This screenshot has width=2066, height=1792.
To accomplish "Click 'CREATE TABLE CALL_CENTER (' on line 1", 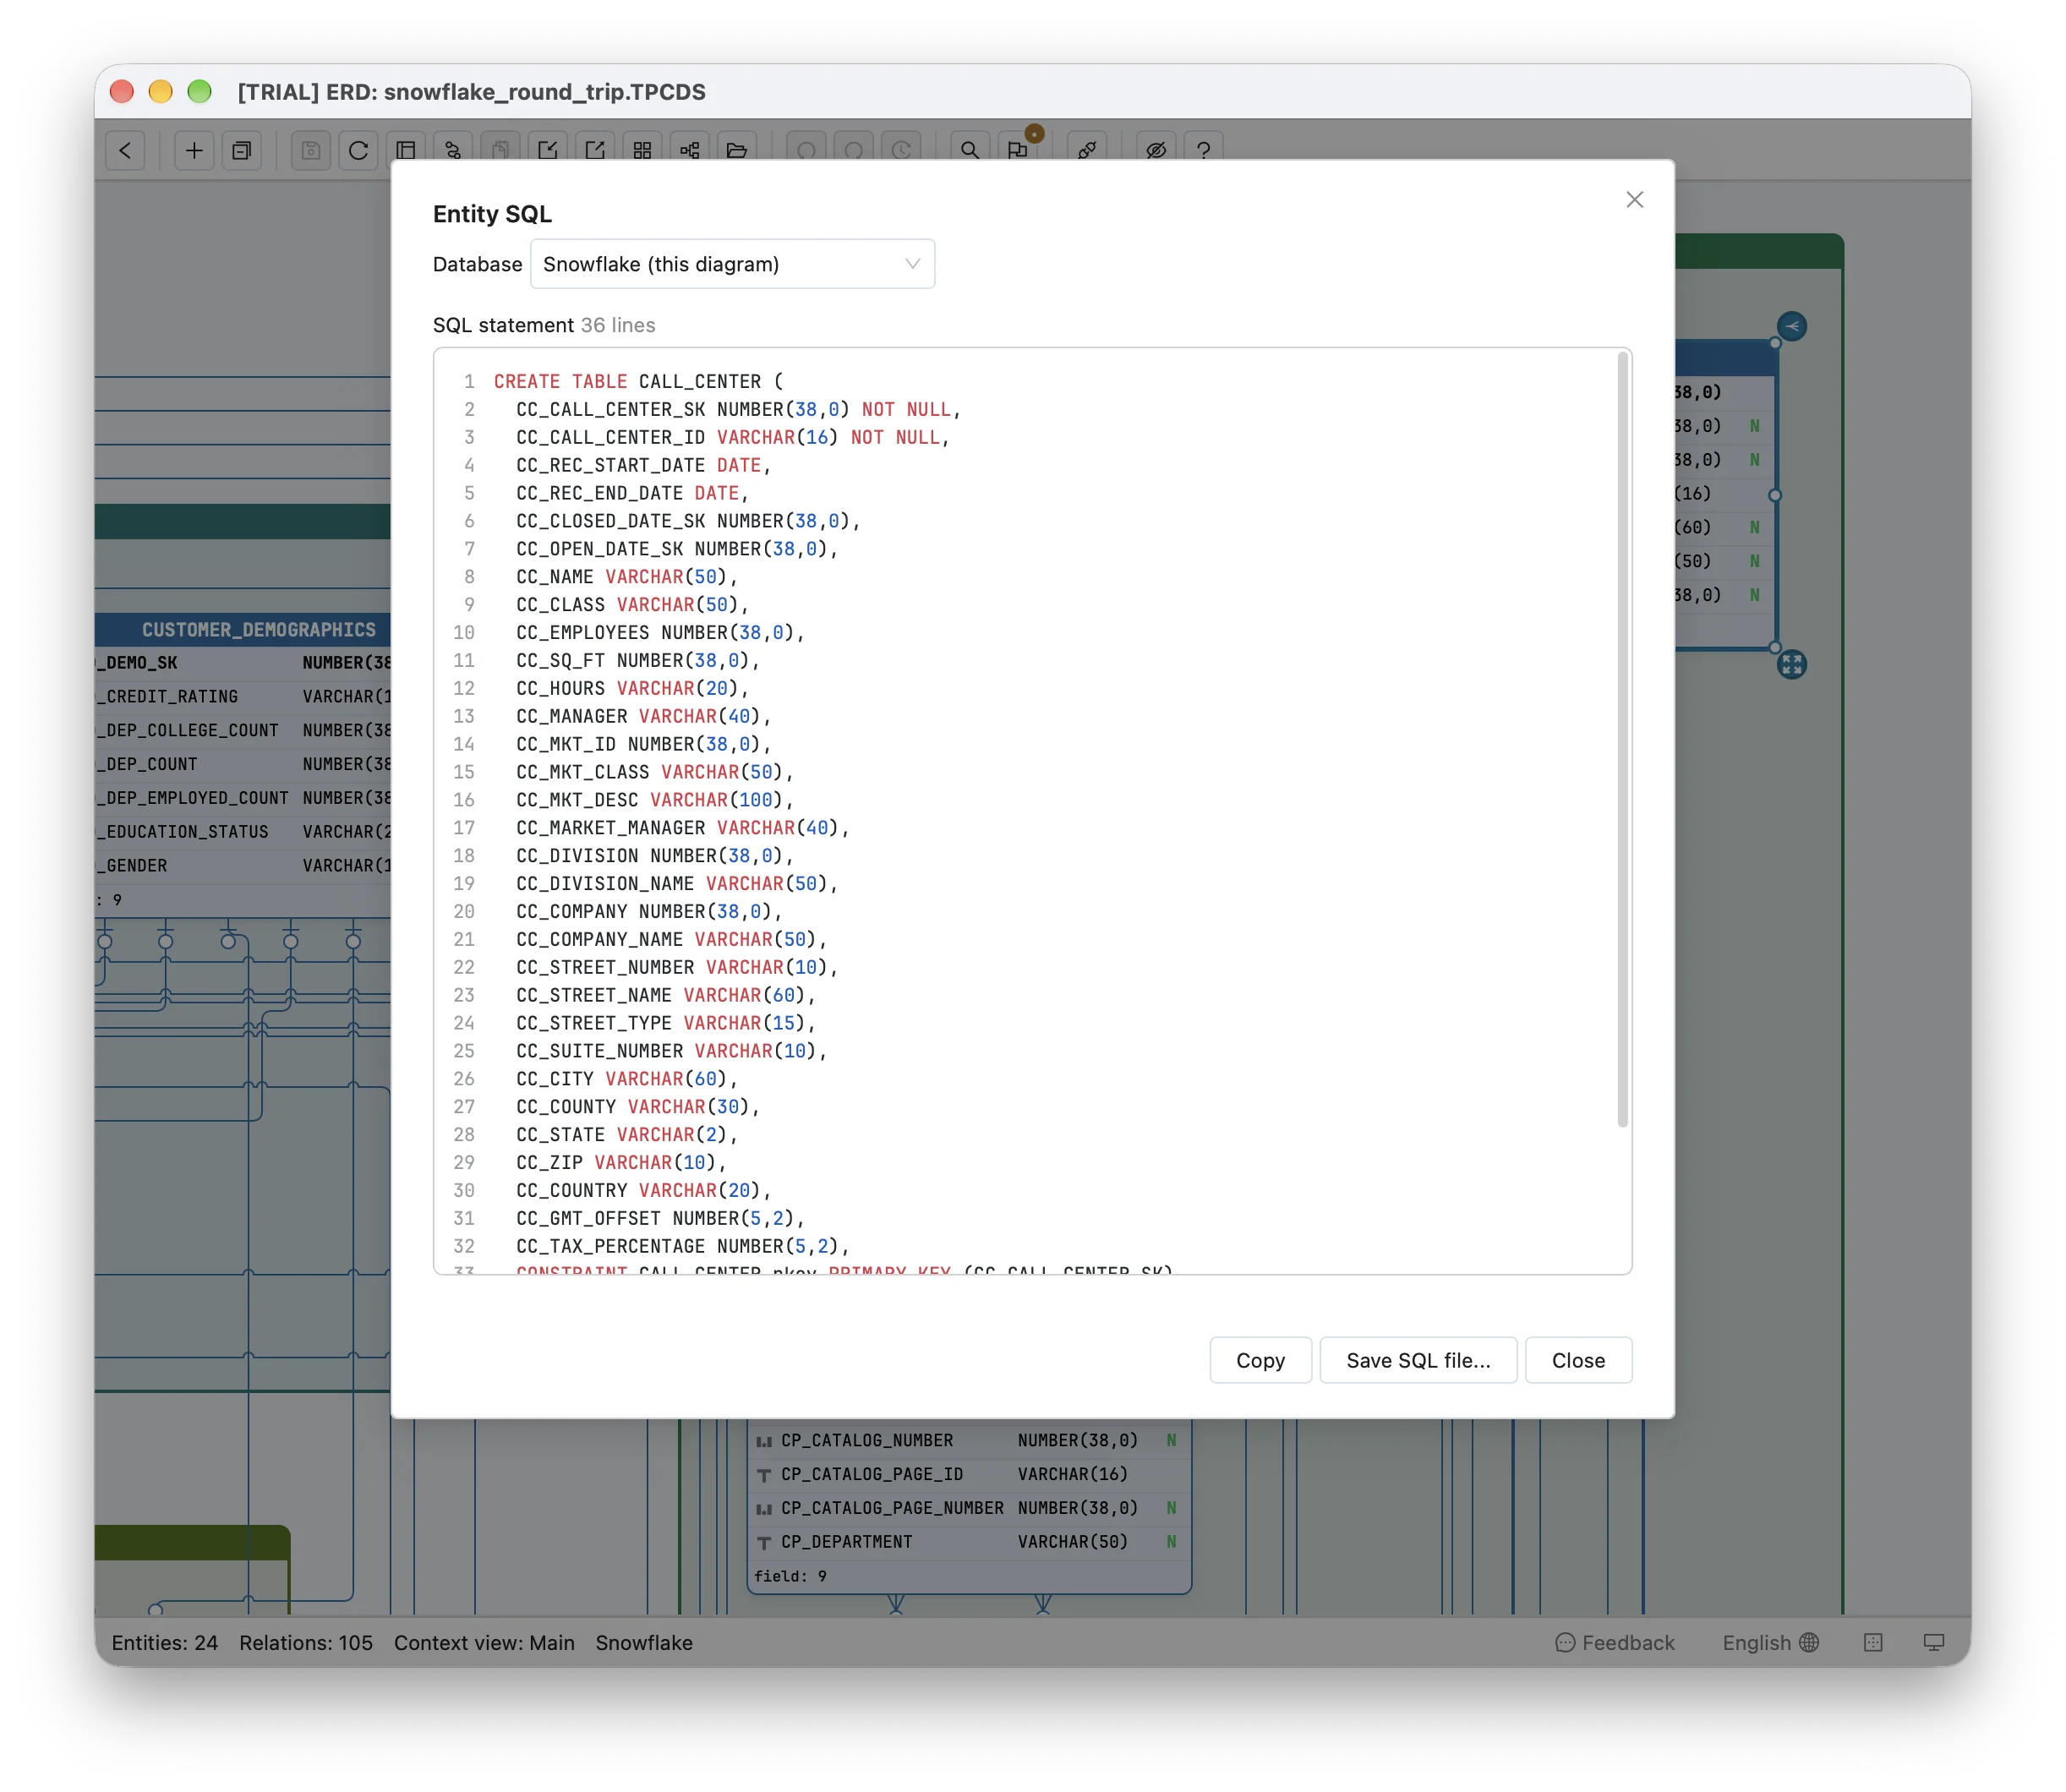I will (639, 382).
